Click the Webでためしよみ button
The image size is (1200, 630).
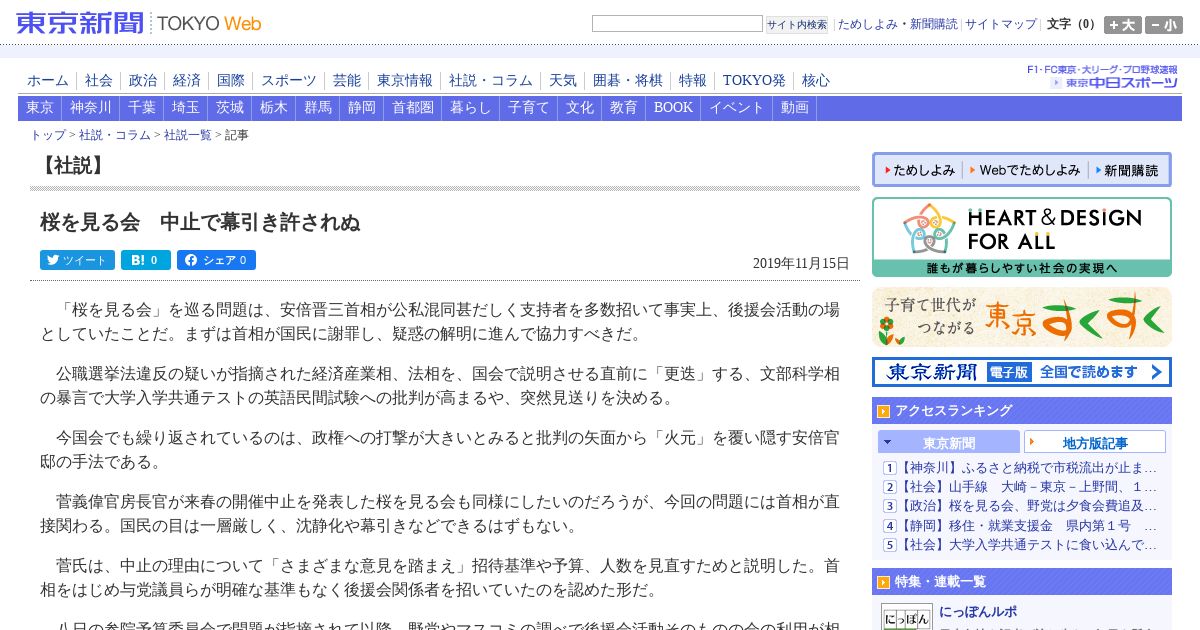click(x=1024, y=170)
